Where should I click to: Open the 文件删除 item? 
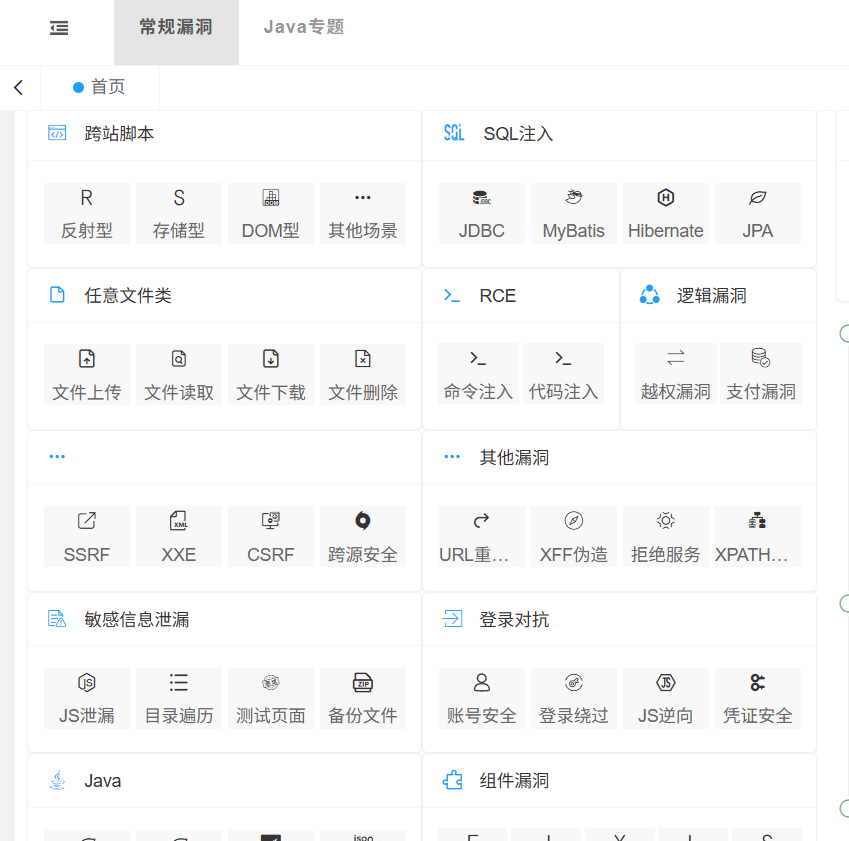tap(363, 374)
